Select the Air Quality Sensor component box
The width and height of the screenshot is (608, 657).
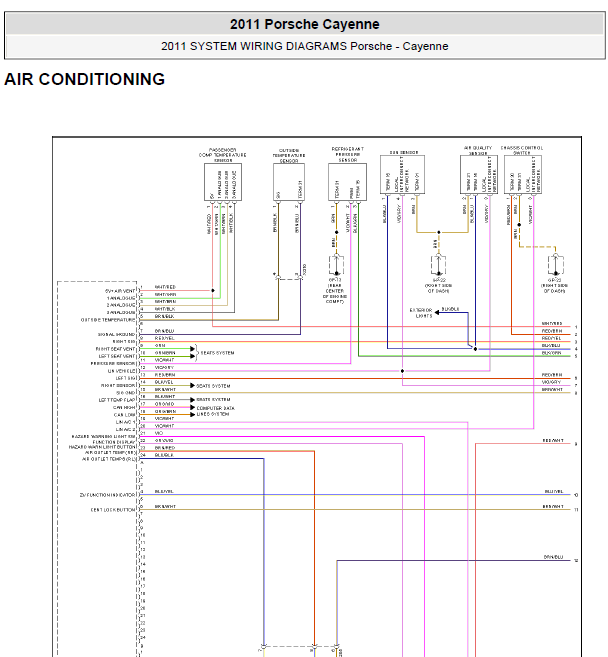[x=479, y=175]
